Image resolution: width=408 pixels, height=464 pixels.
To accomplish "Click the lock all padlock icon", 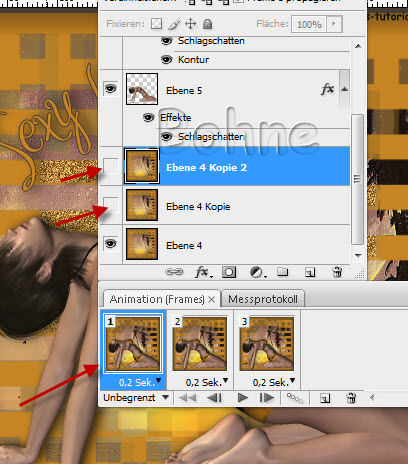I will [207, 24].
